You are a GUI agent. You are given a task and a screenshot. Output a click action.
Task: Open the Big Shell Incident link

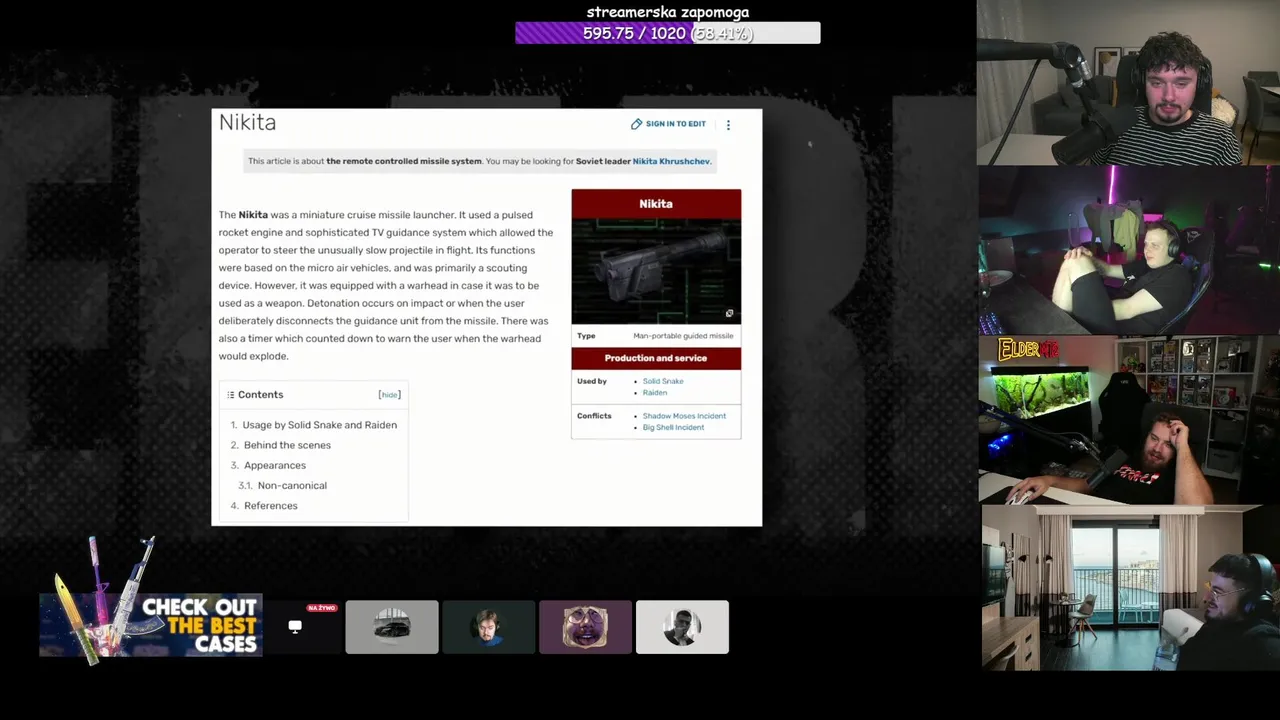(673, 428)
